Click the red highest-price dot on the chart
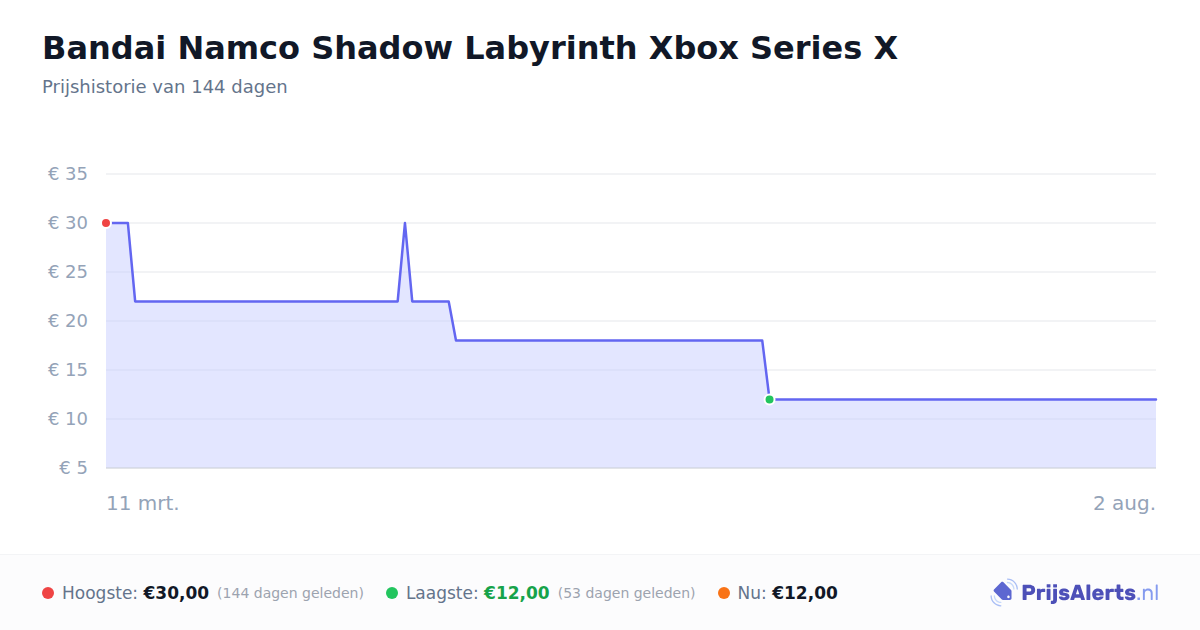 point(106,223)
